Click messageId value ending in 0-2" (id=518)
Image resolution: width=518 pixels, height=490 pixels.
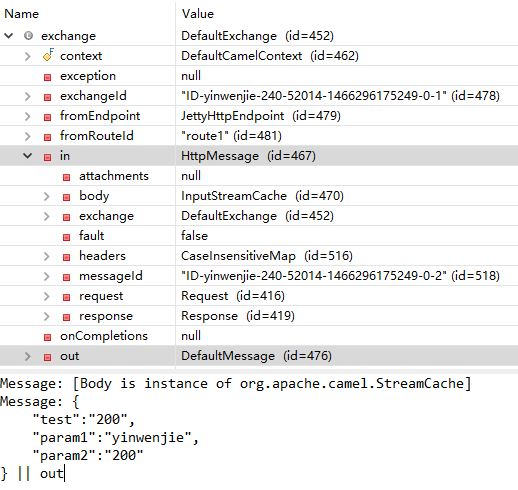pyautogui.click(x=340, y=276)
